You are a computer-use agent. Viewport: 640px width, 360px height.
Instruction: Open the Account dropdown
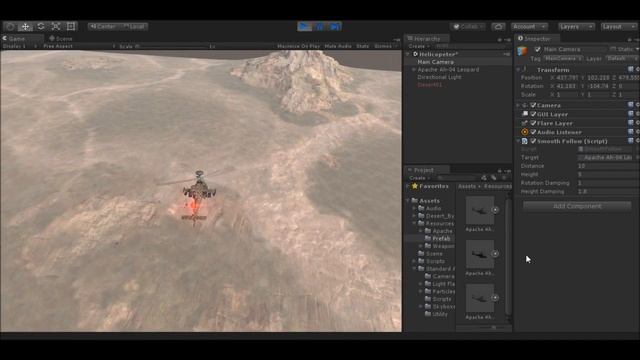[x=529, y=27]
